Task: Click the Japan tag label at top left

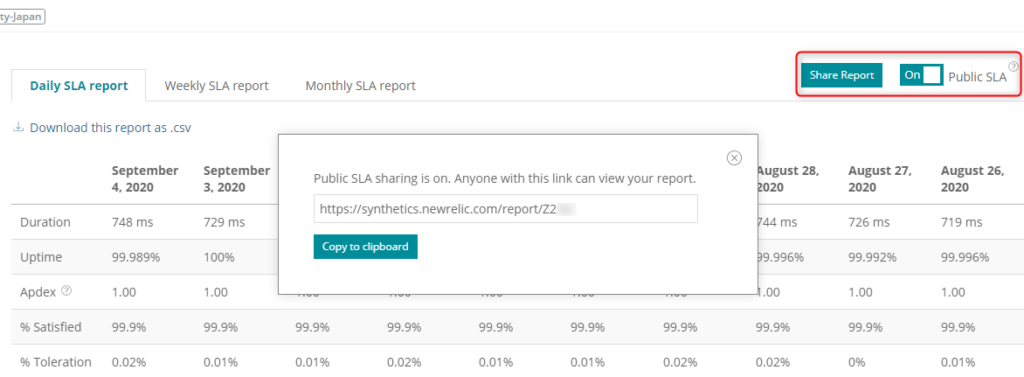Action: point(22,15)
